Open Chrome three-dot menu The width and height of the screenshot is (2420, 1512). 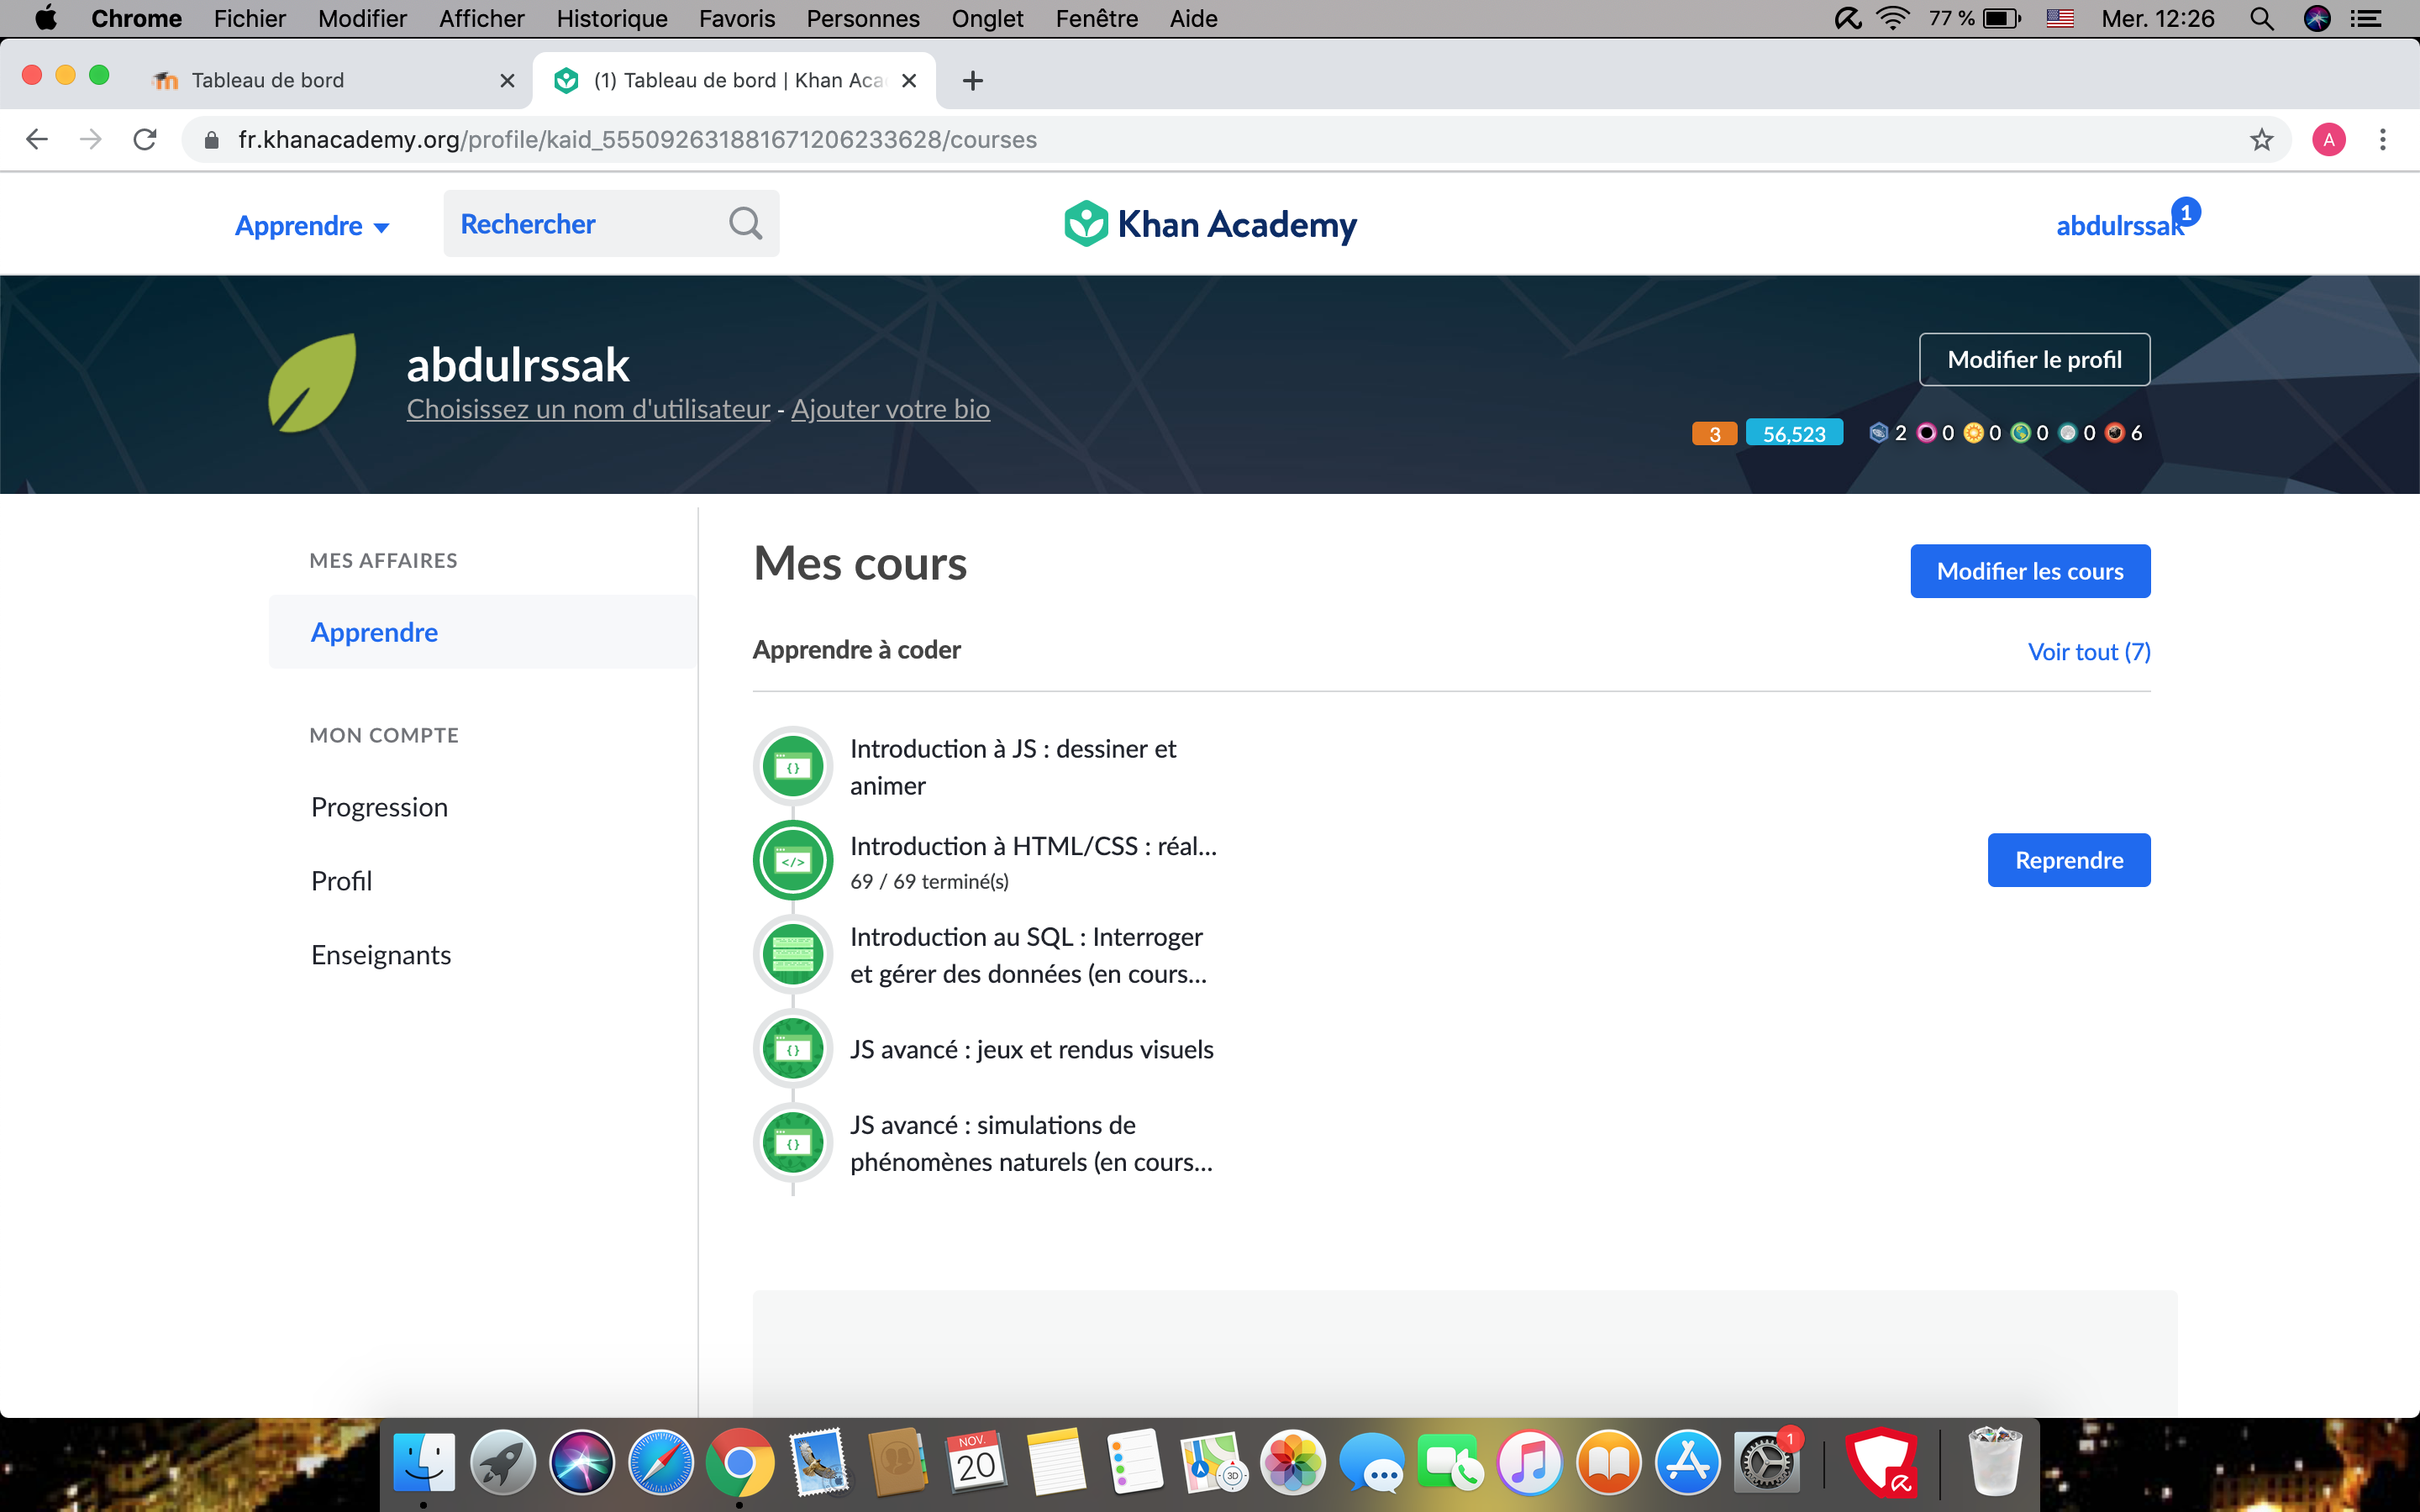click(2383, 140)
